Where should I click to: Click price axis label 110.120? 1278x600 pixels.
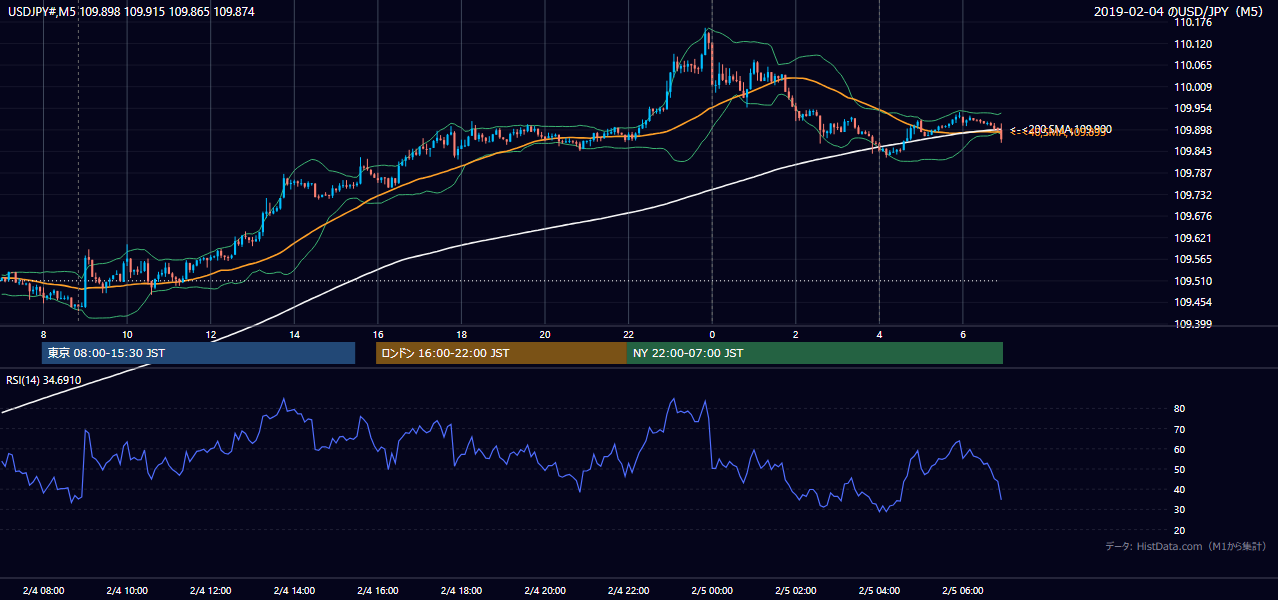[1194, 44]
